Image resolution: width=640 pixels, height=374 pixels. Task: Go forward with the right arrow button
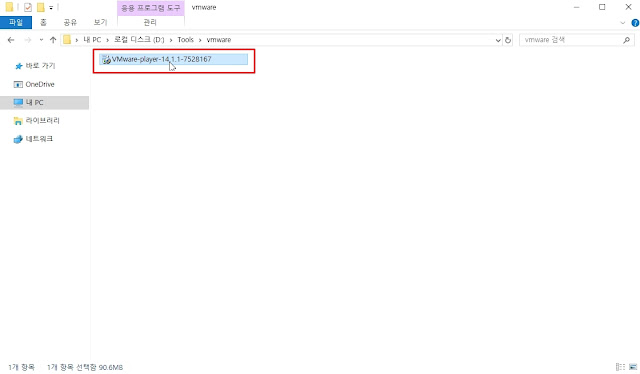click(x=27, y=40)
